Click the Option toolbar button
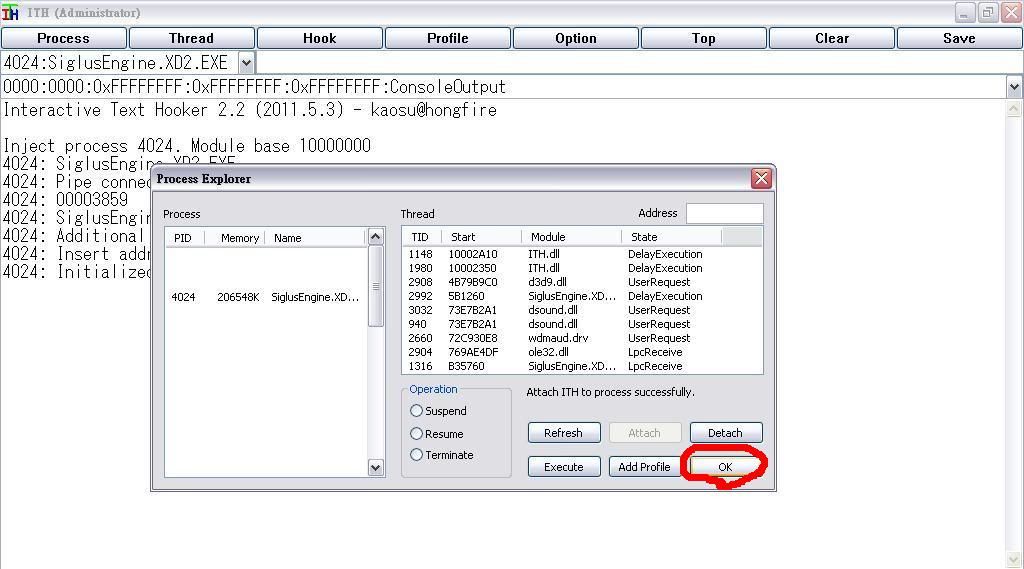This screenshot has width=1024, height=569. pos(575,38)
